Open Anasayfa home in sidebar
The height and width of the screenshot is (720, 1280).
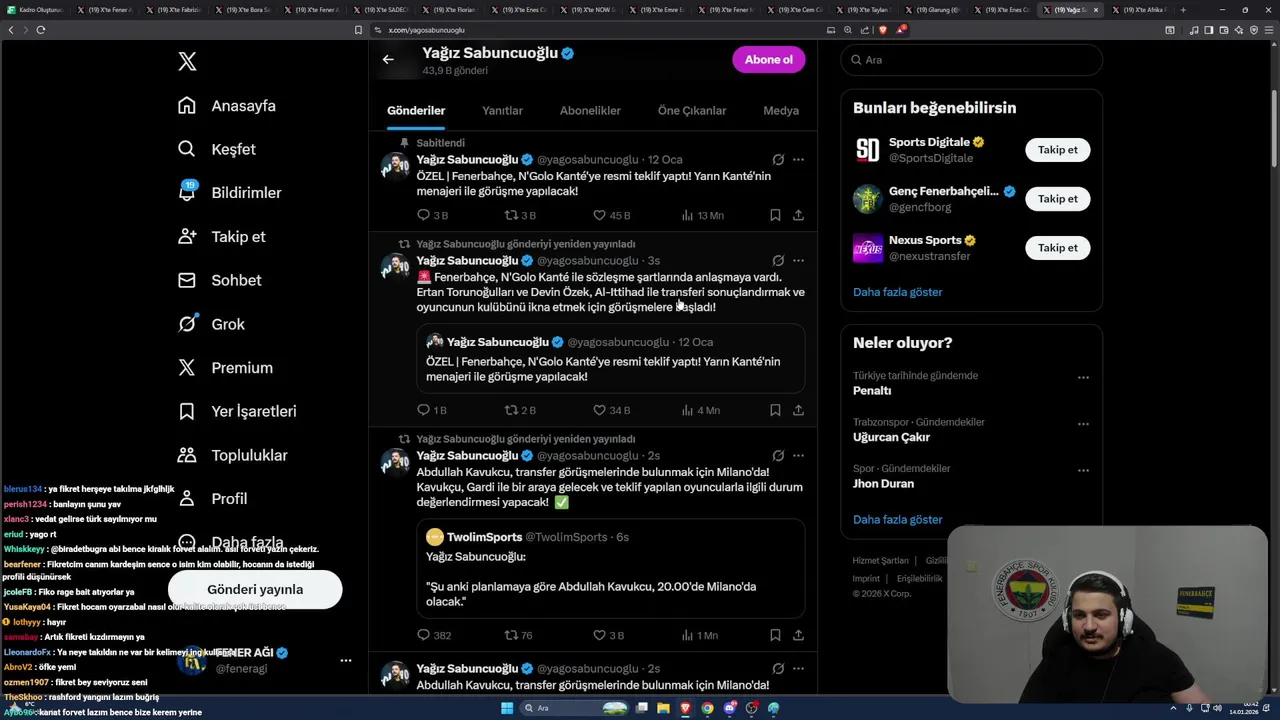227,106
